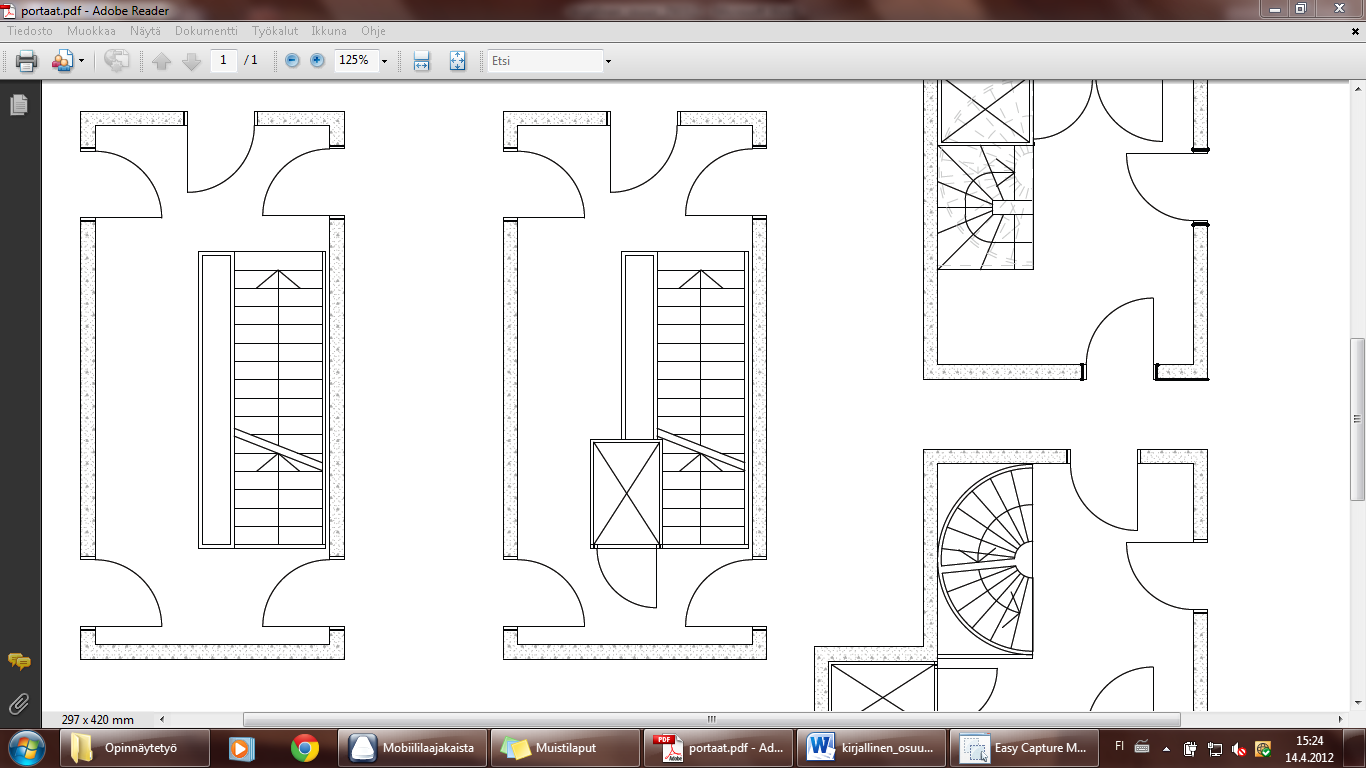Click the FI language indicator
This screenshot has width=1366, height=768.
pos(1119,746)
